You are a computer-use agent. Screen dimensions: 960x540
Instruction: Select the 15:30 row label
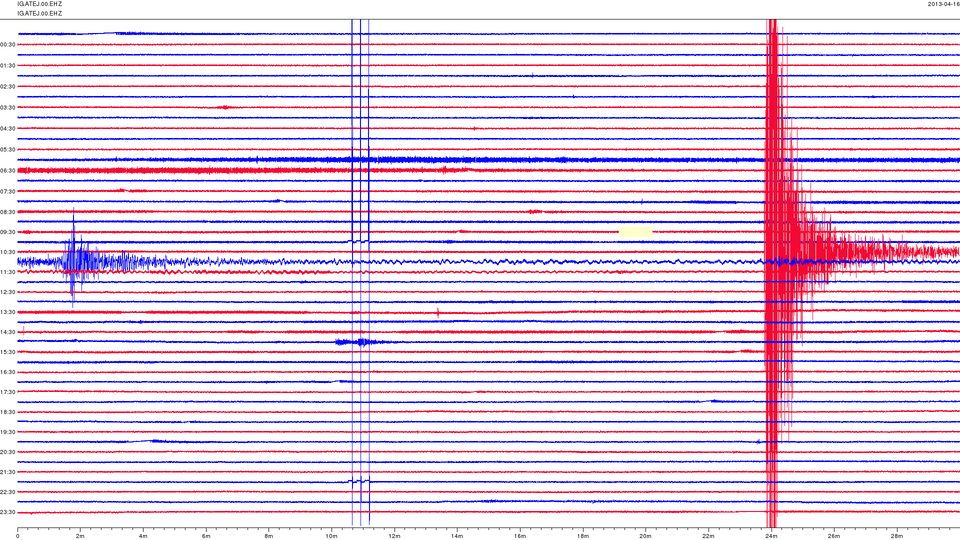click(8, 353)
